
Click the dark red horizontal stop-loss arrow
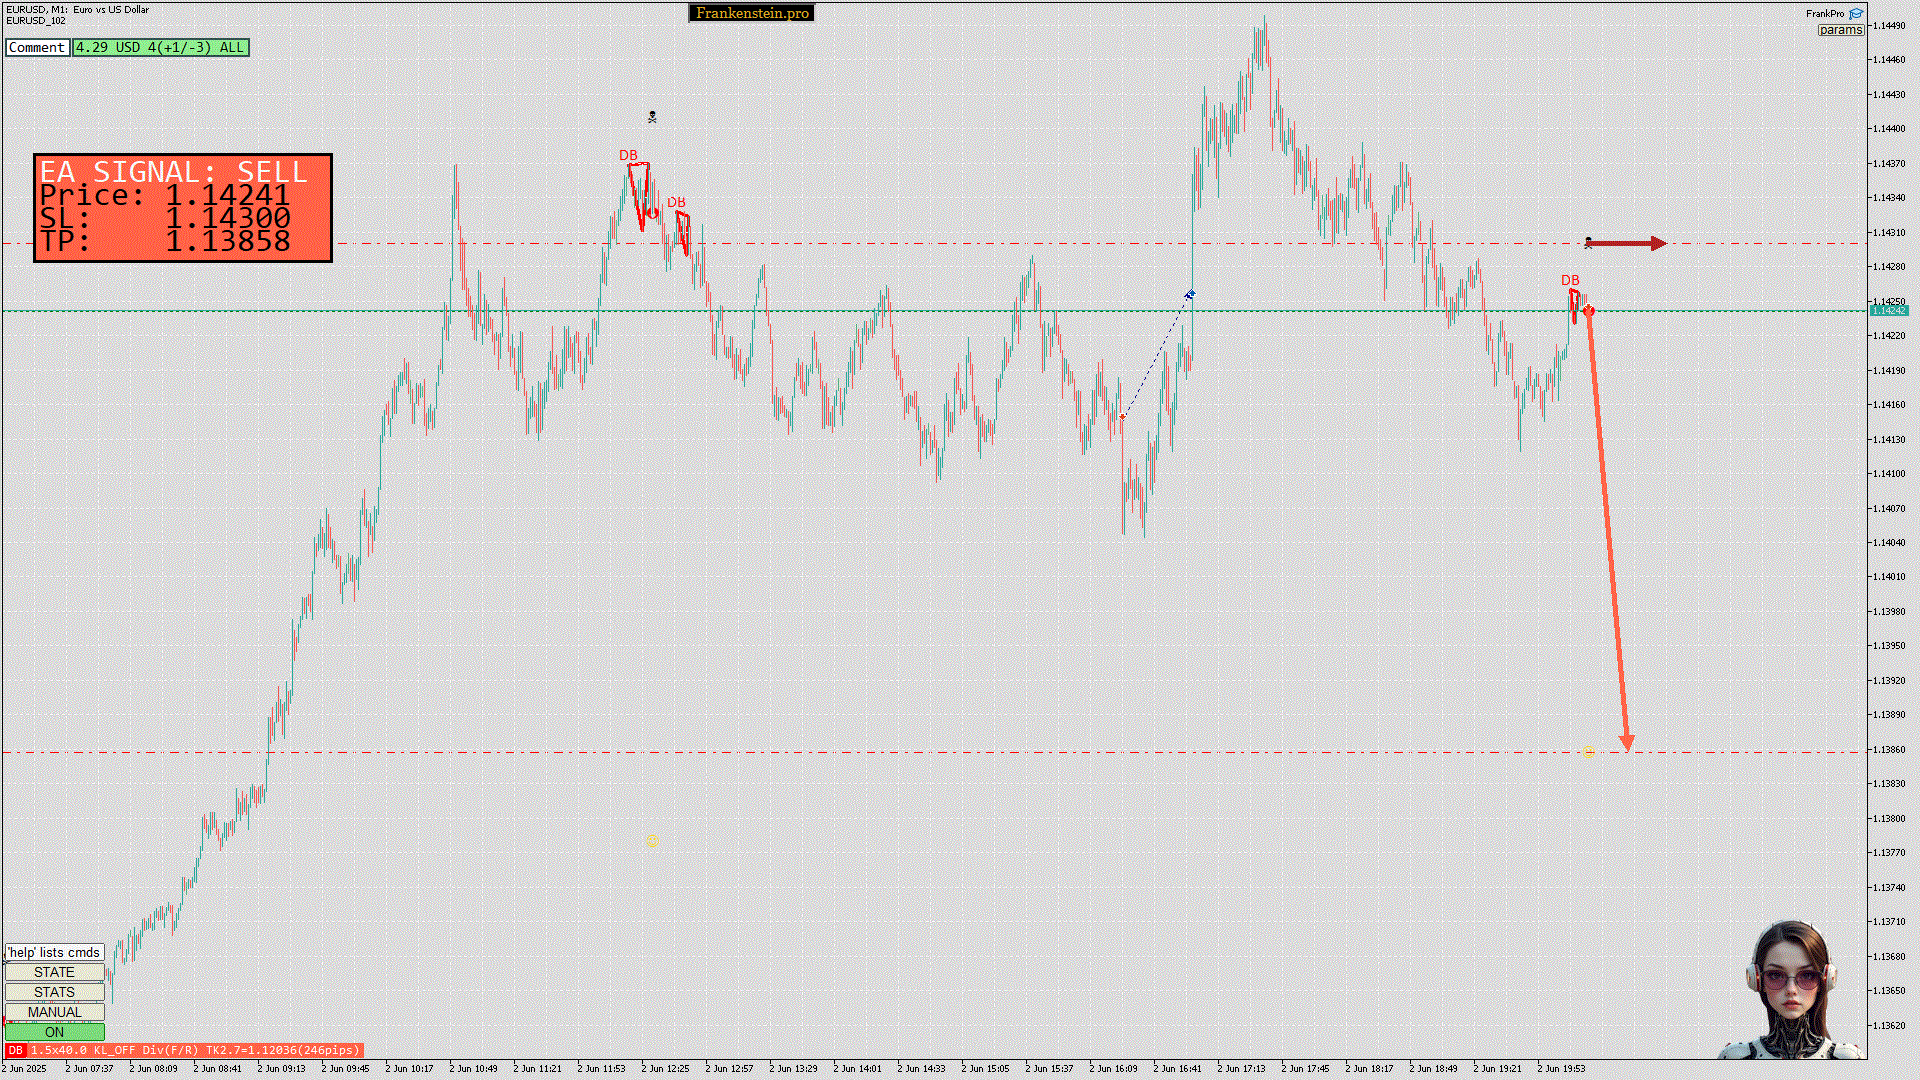(x=1626, y=243)
